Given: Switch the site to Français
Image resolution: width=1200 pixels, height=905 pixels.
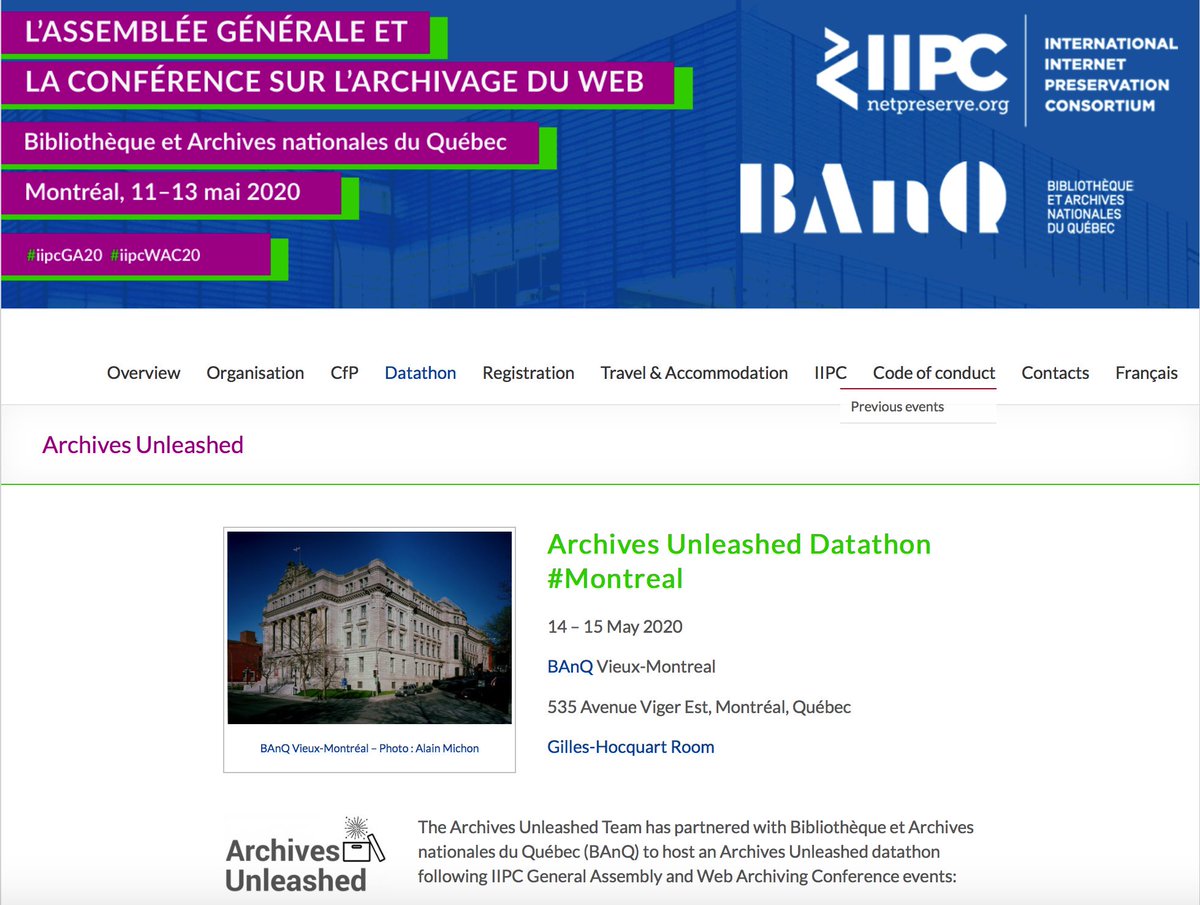Looking at the screenshot, I should click(x=1146, y=373).
